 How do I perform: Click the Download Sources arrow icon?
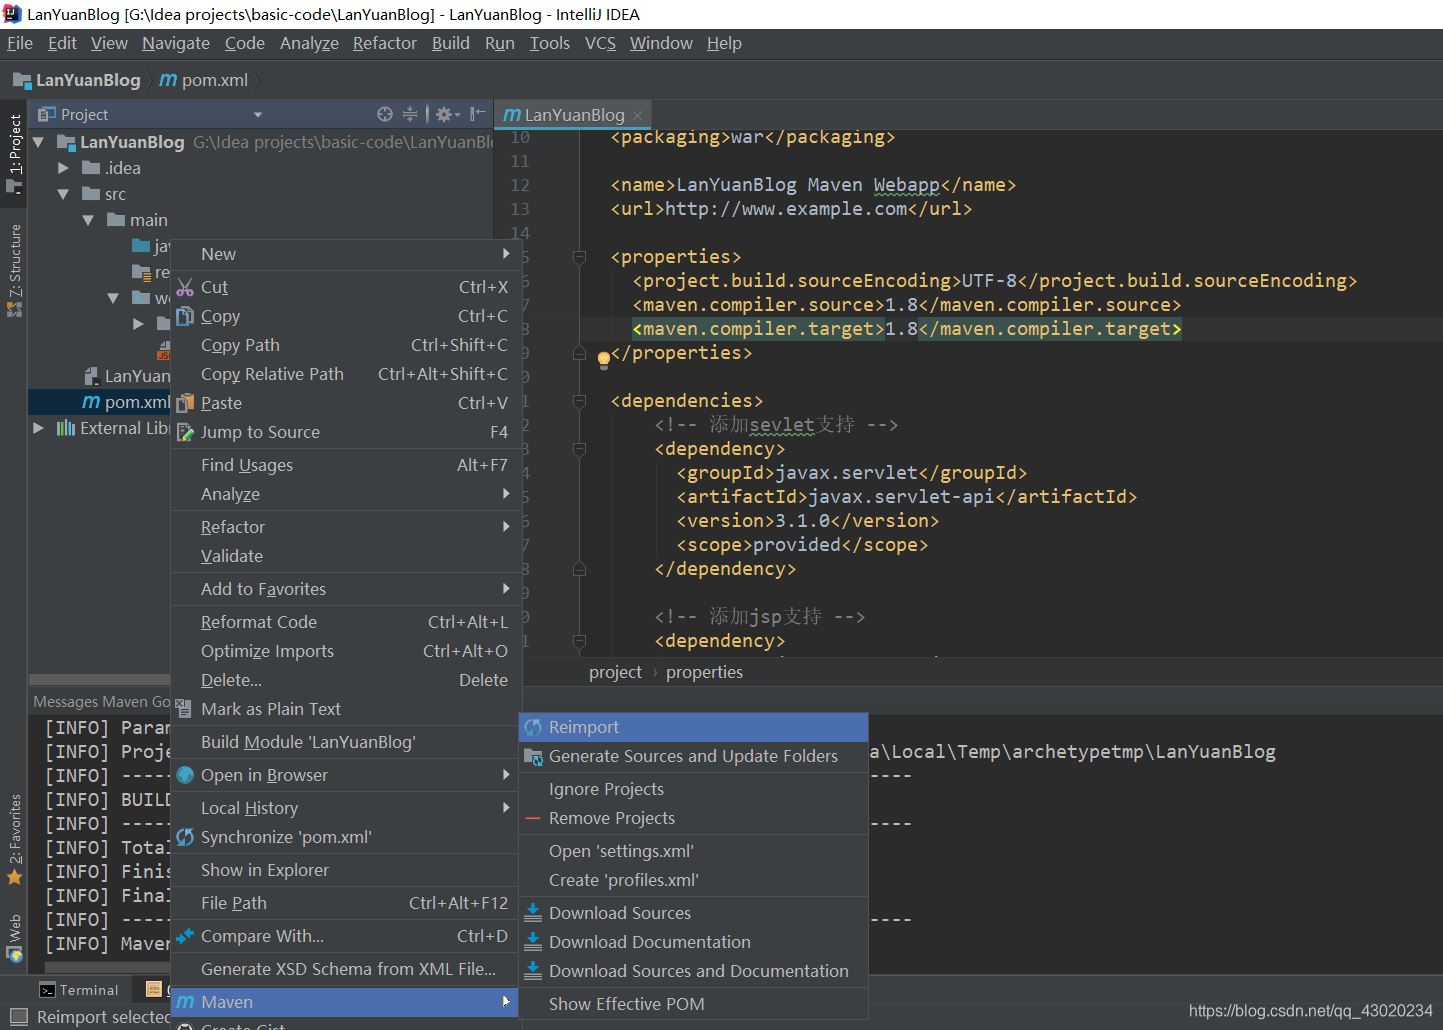533,913
